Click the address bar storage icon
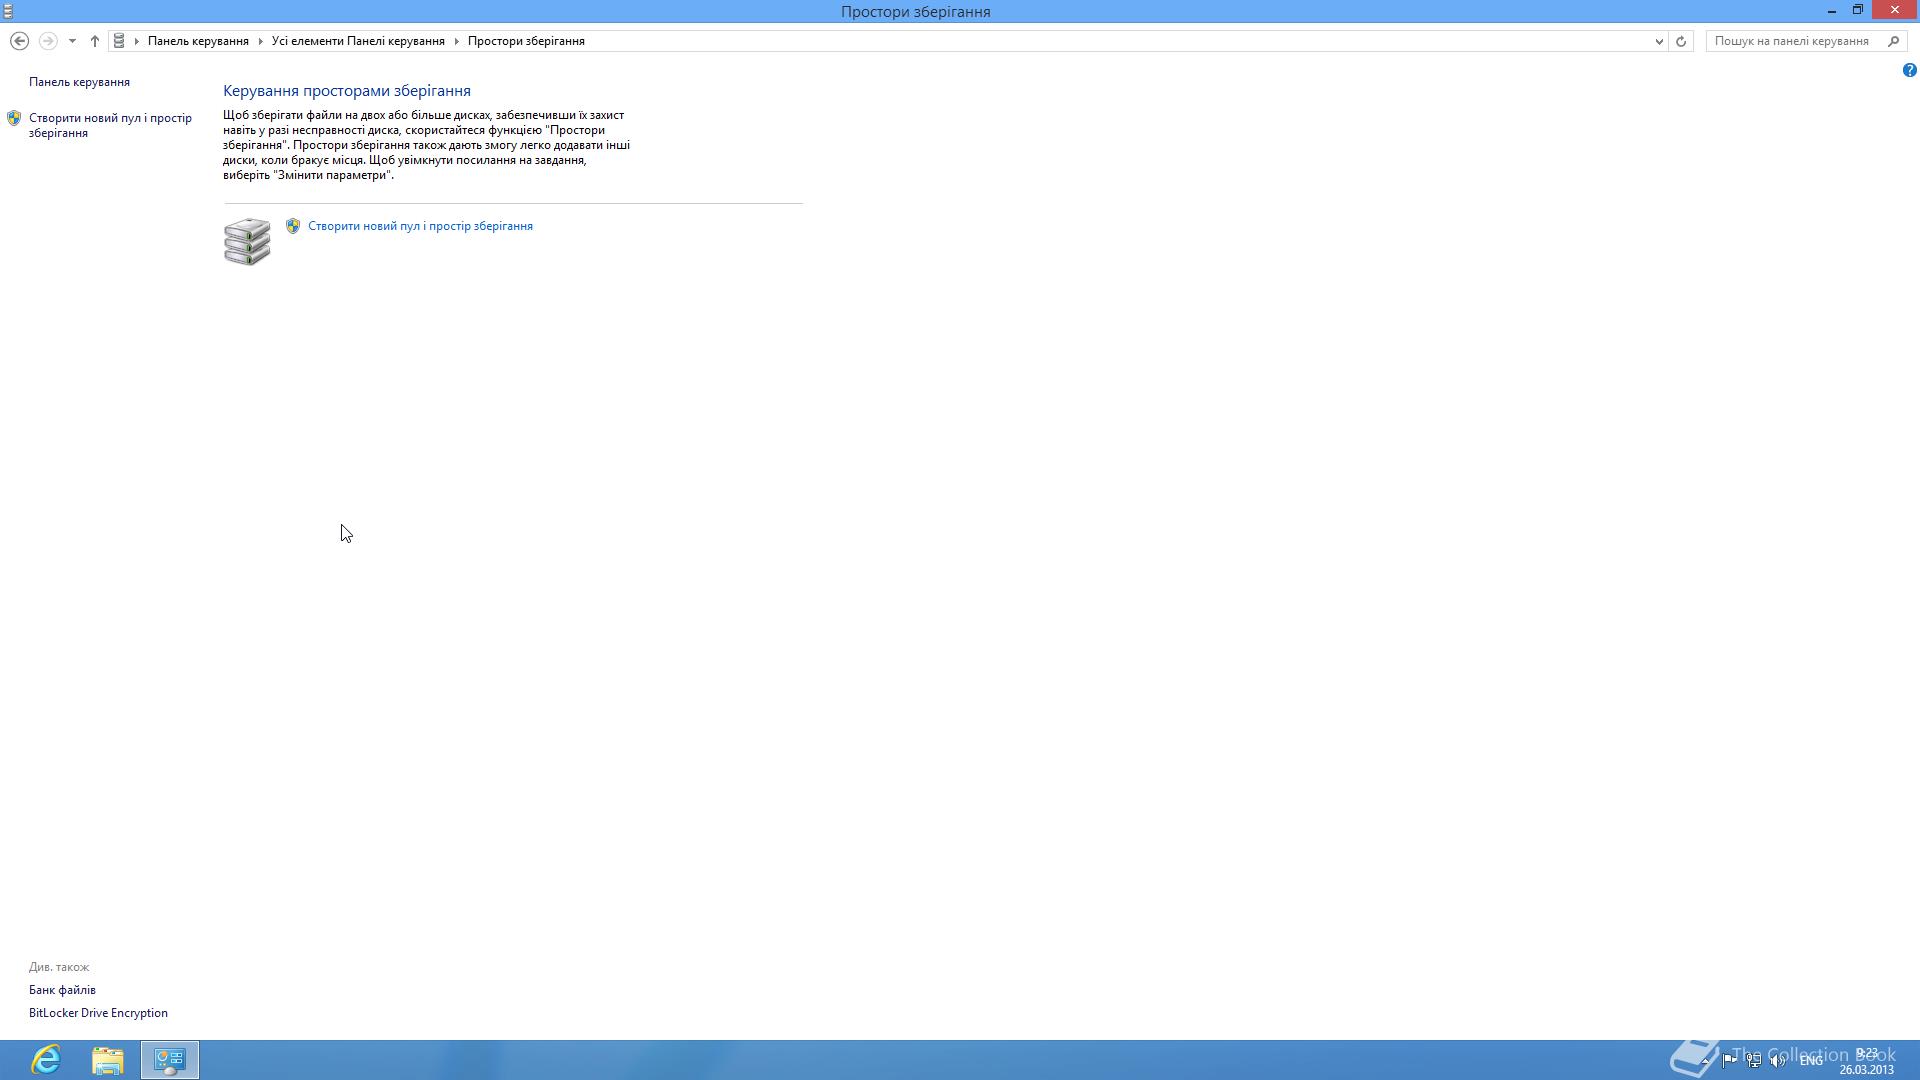The height and width of the screenshot is (1080, 1920). 119,41
